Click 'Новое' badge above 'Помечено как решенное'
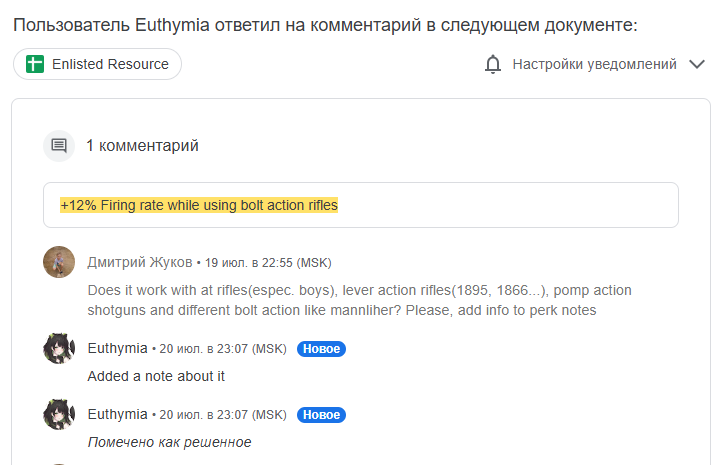The width and height of the screenshot is (723, 465). coord(321,415)
